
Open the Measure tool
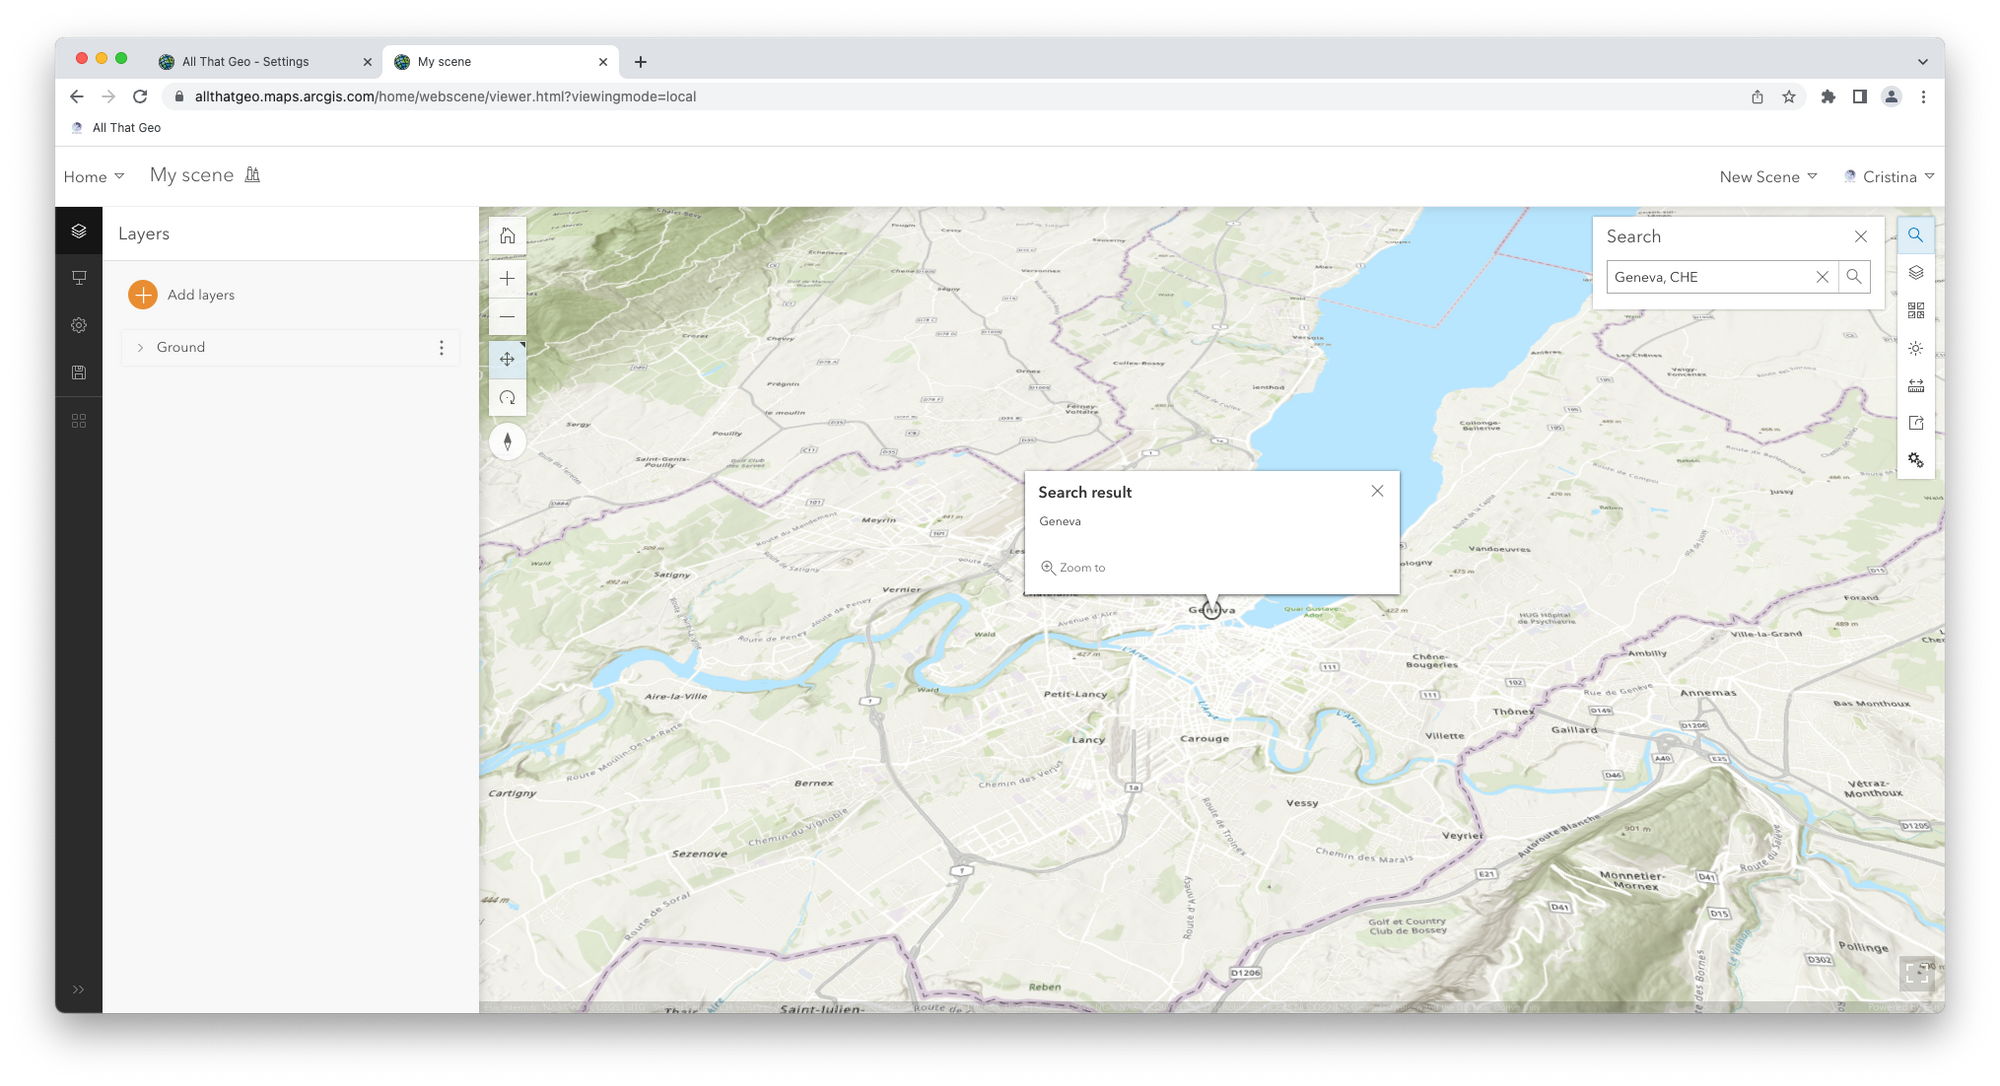tap(1915, 386)
